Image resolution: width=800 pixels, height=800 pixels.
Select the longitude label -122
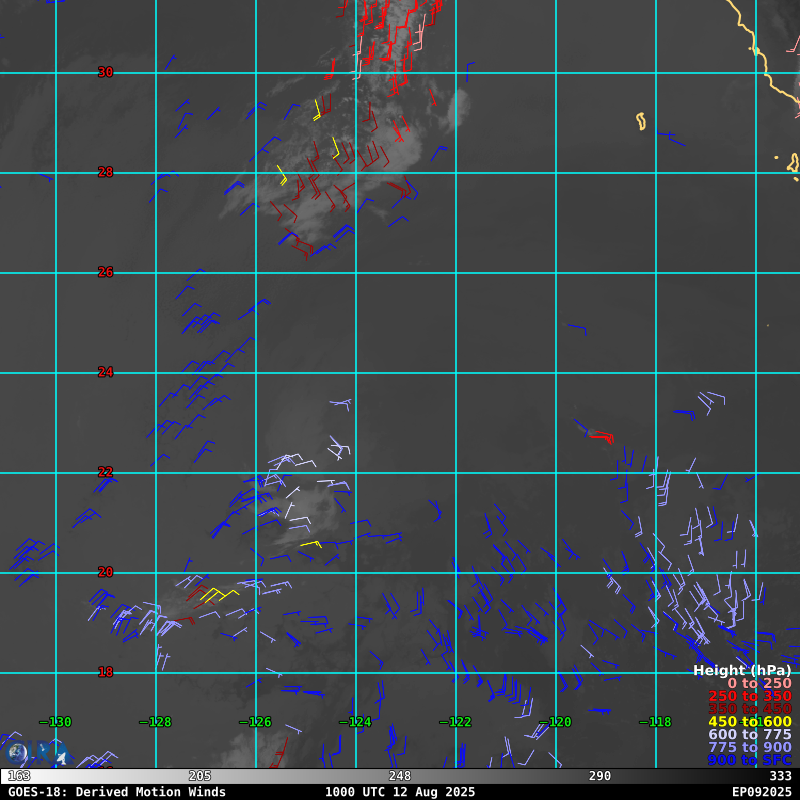click(456, 722)
